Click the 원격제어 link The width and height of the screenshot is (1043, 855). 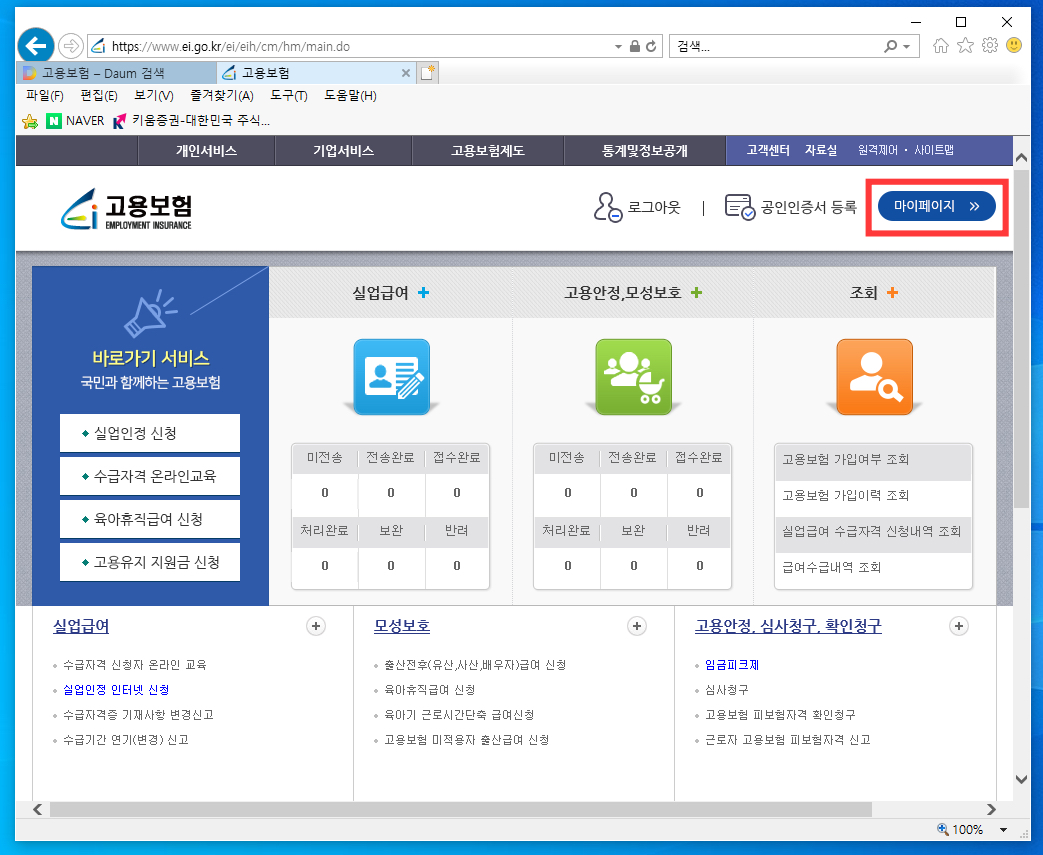[877, 150]
